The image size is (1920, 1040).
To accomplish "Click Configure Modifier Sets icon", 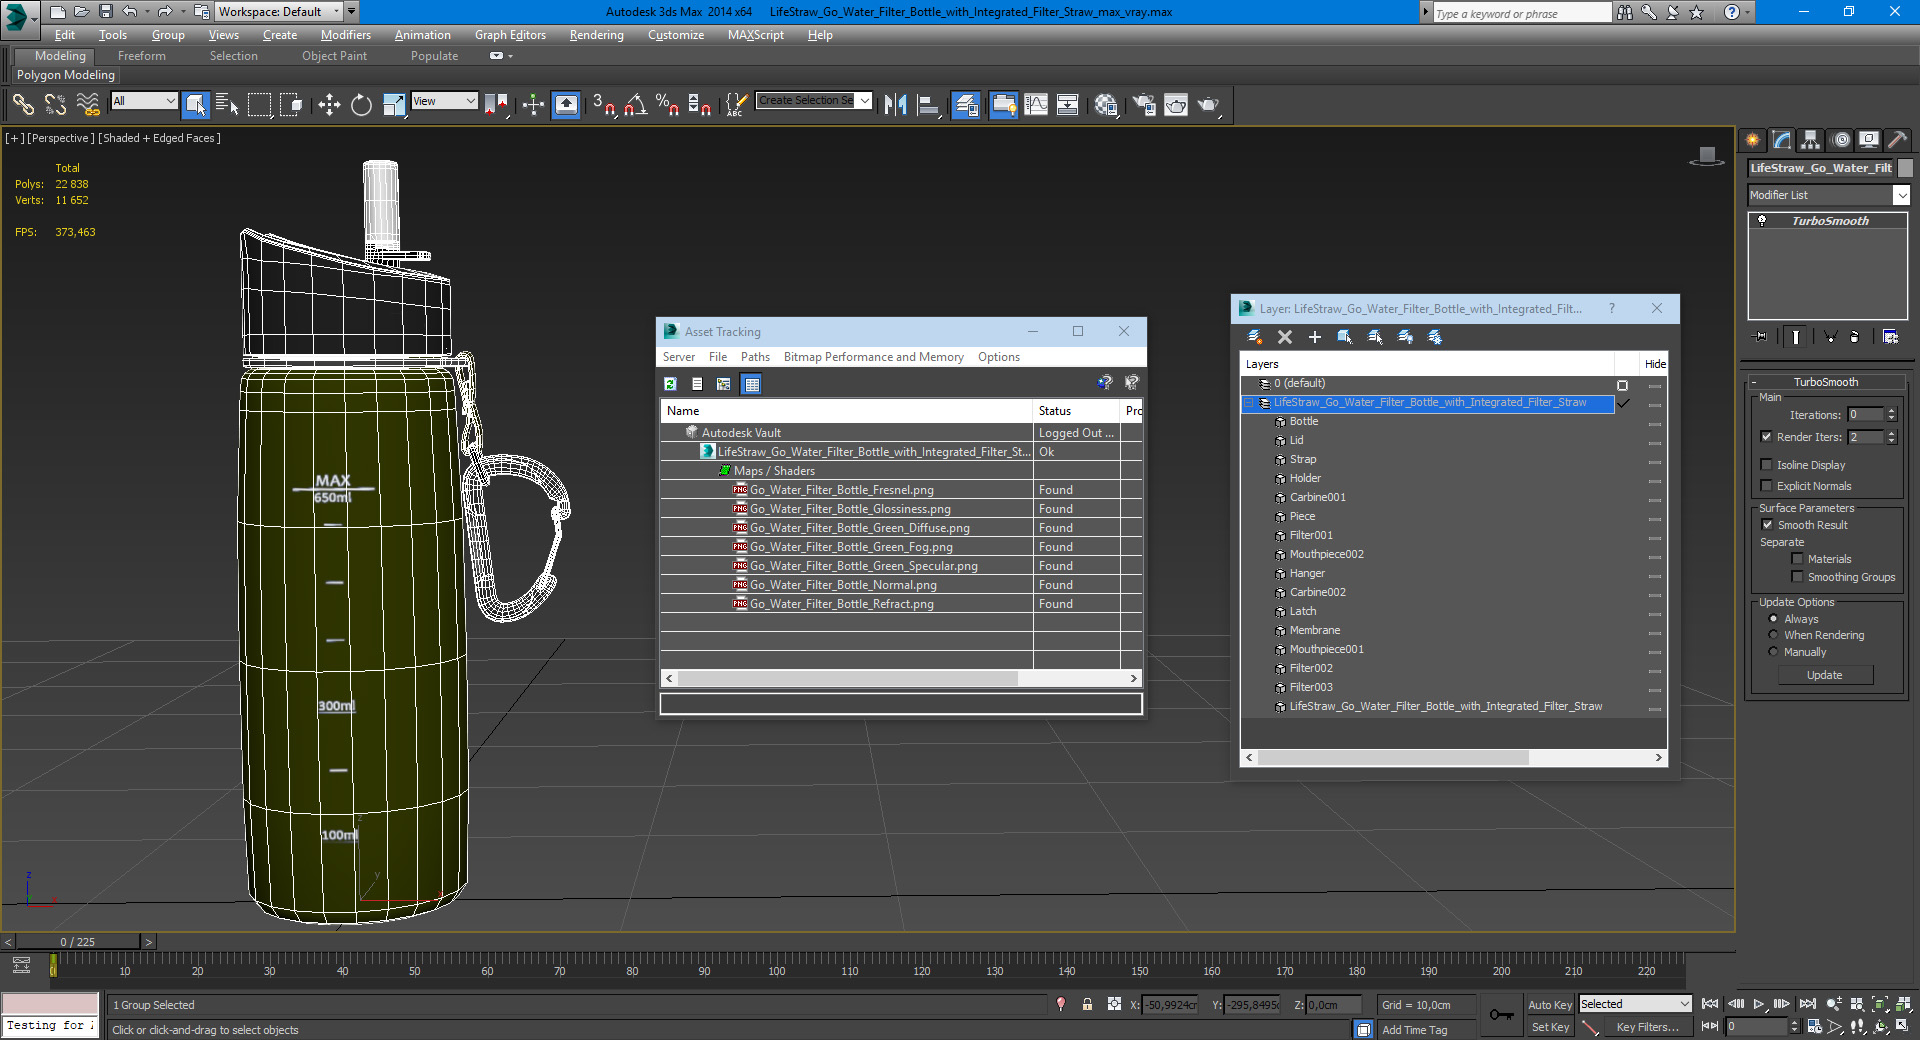I will [1890, 337].
